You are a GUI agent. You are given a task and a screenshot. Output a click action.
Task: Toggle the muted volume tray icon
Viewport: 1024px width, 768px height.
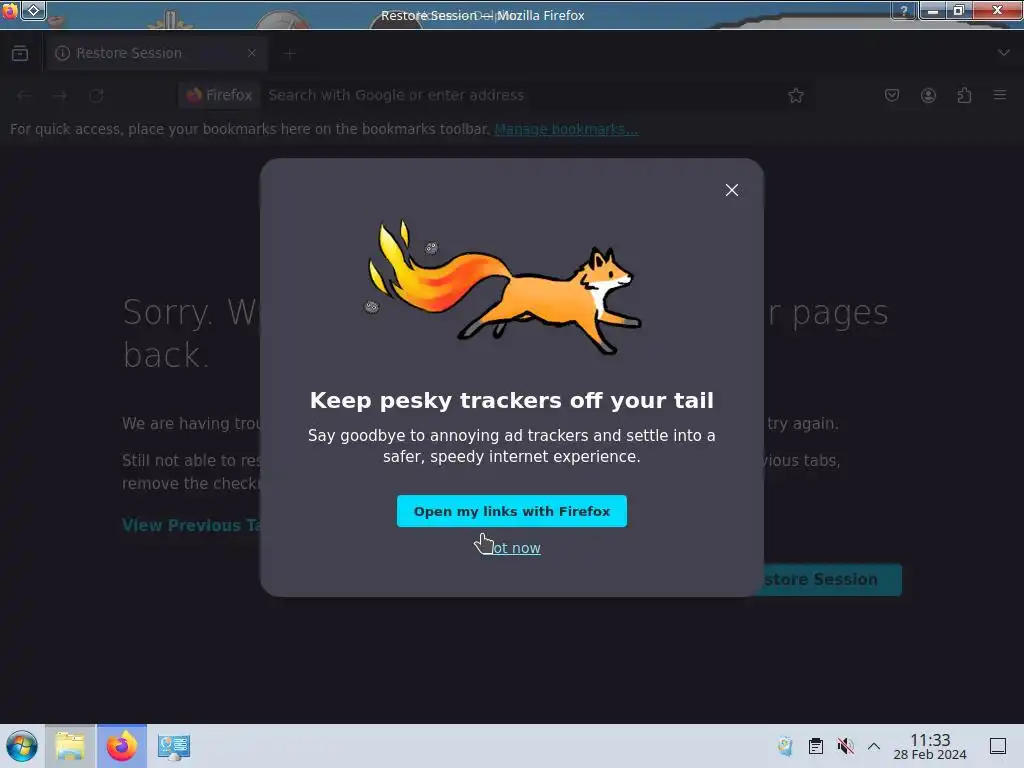click(x=845, y=746)
